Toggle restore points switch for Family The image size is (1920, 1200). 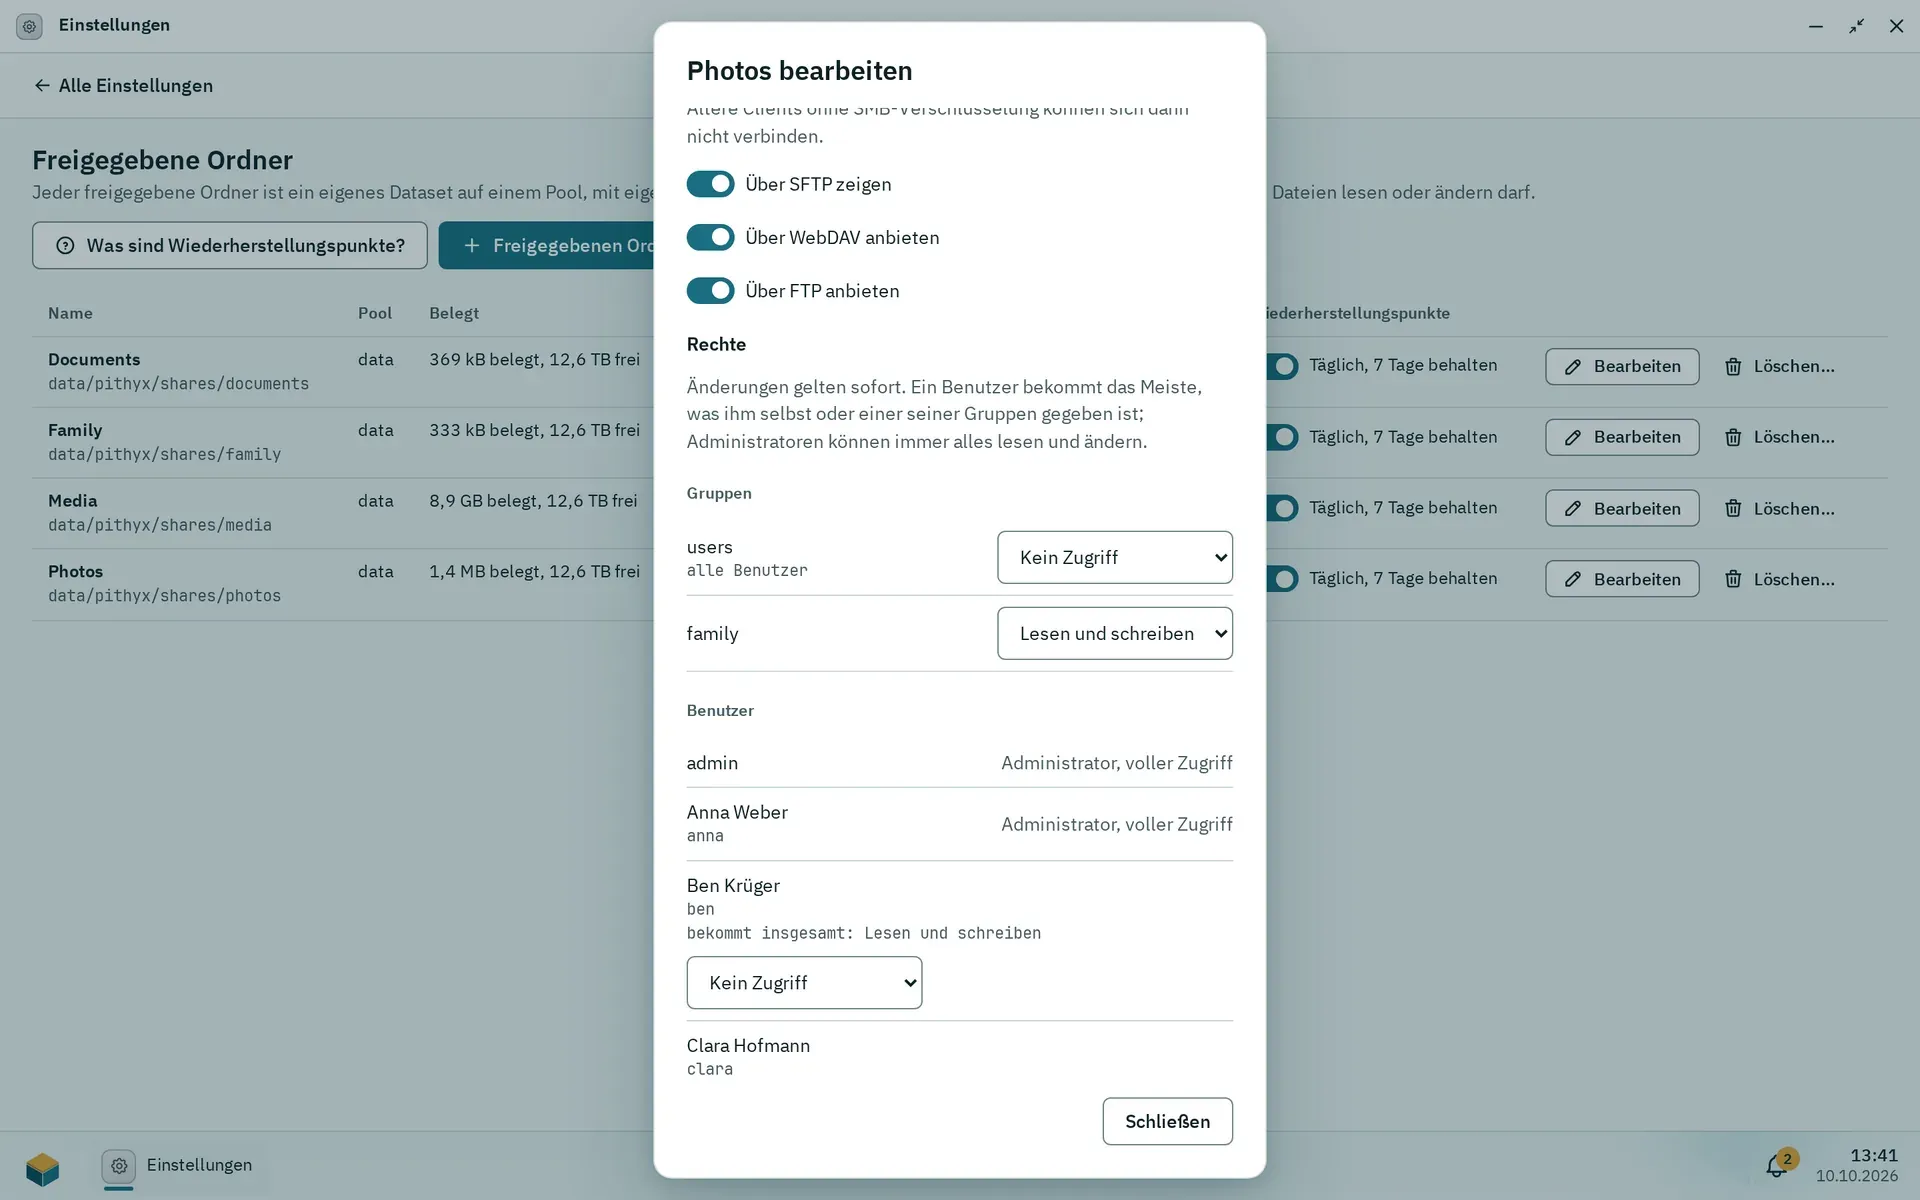point(1282,437)
